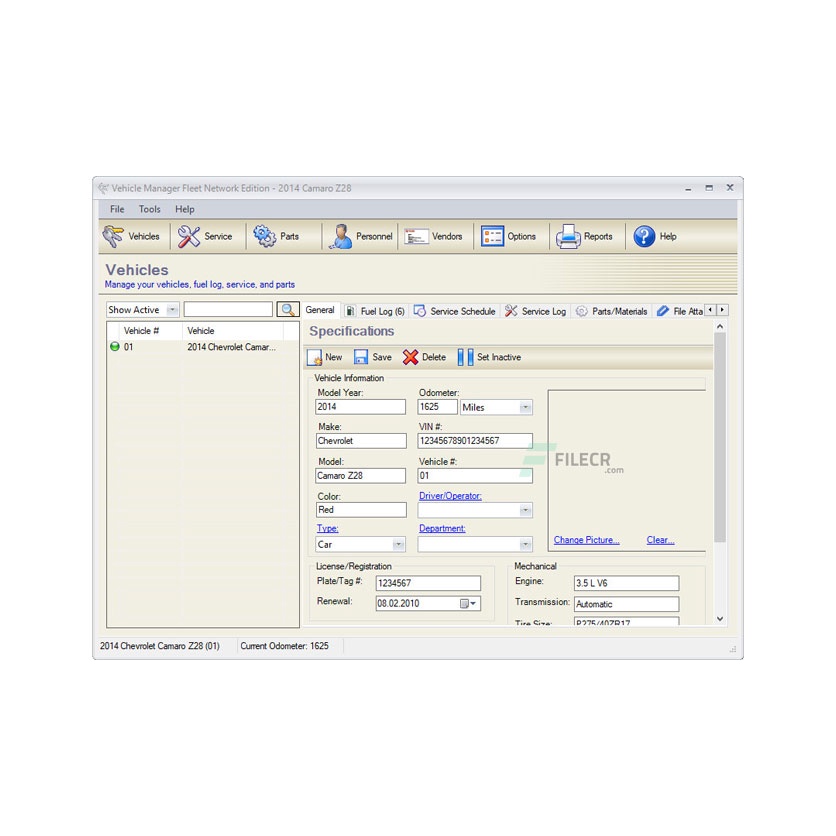The image size is (836, 836).
Task: Open the Service wrench icon
Action: (189, 237)
